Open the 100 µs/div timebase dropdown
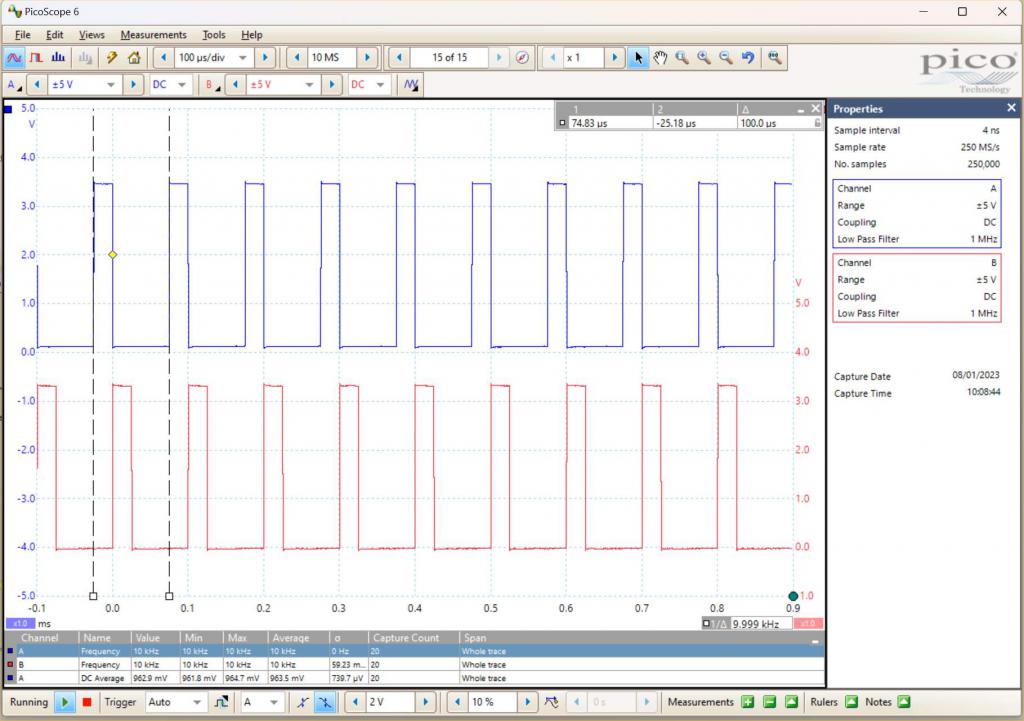 tap(243, 58)
